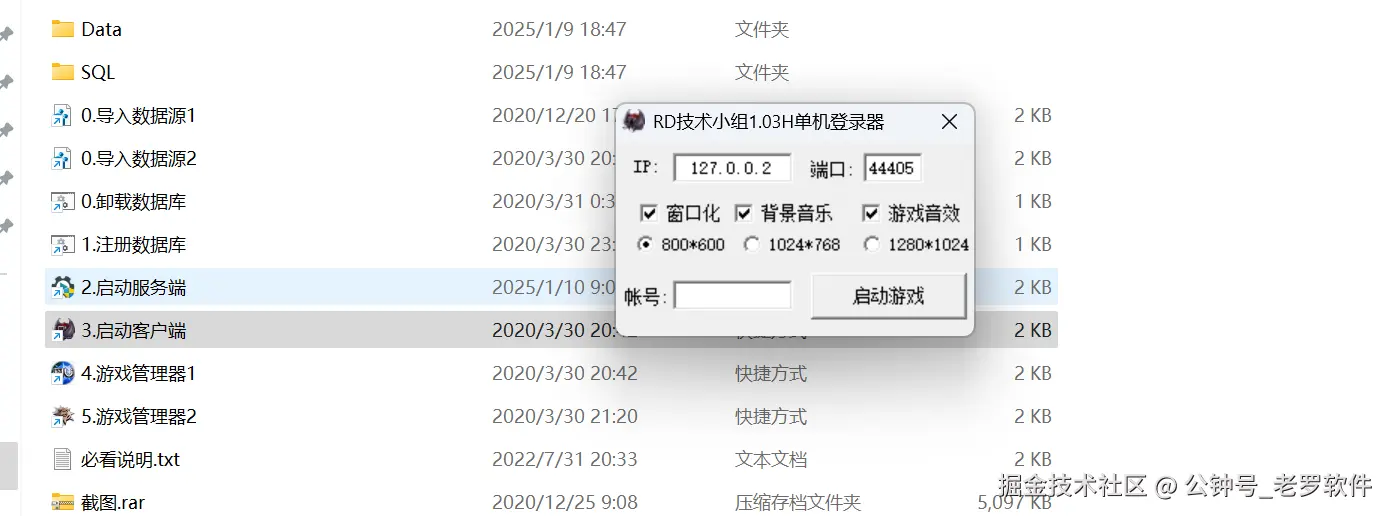Click the IP address field
Viewport: 1389px width, 516px height.
pos(732,168)
